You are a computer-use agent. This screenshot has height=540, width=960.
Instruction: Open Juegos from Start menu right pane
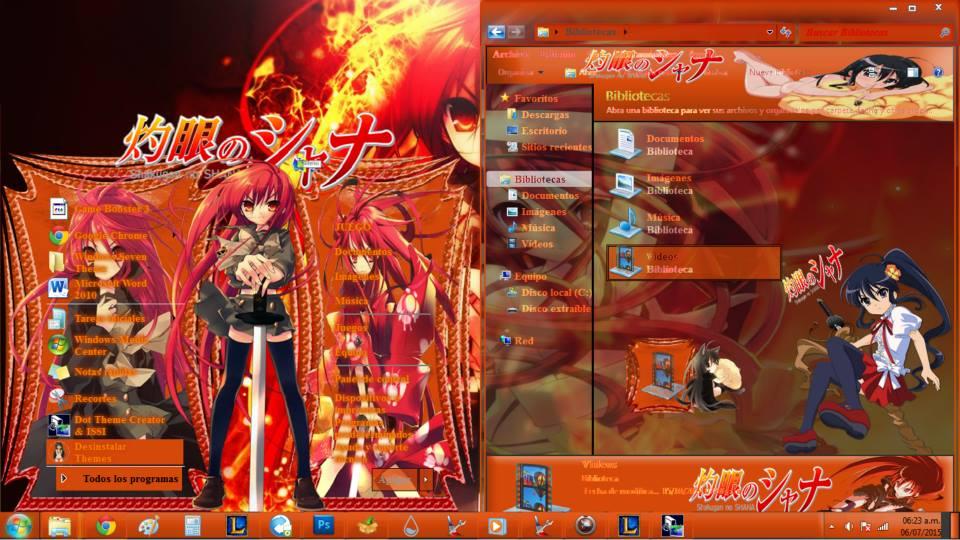351,327
